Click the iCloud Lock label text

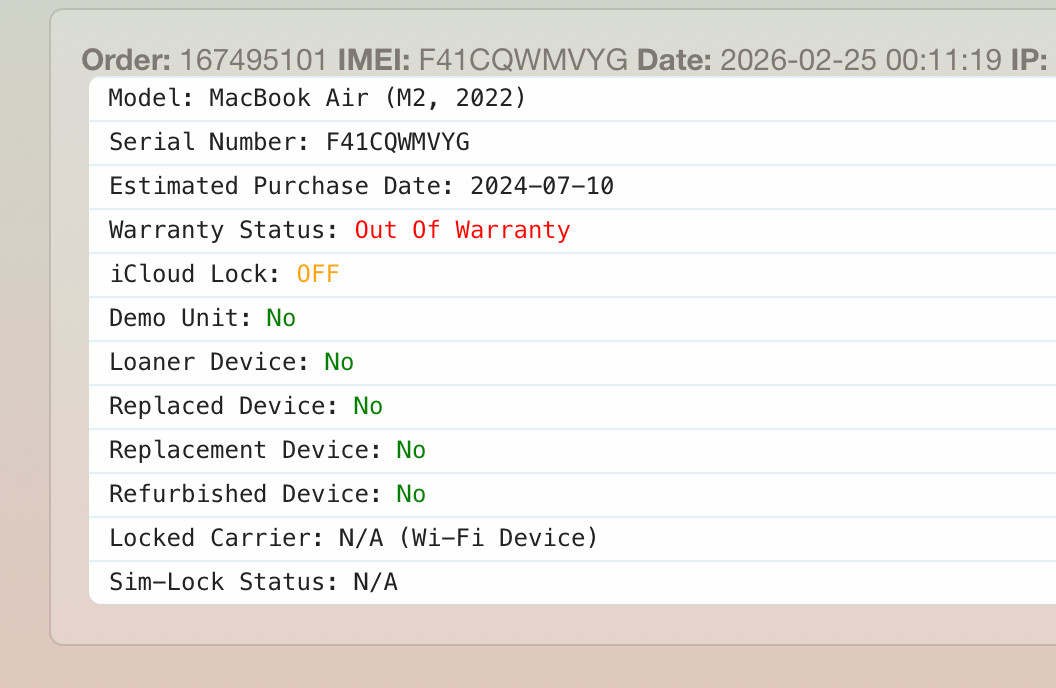[195, 274]
